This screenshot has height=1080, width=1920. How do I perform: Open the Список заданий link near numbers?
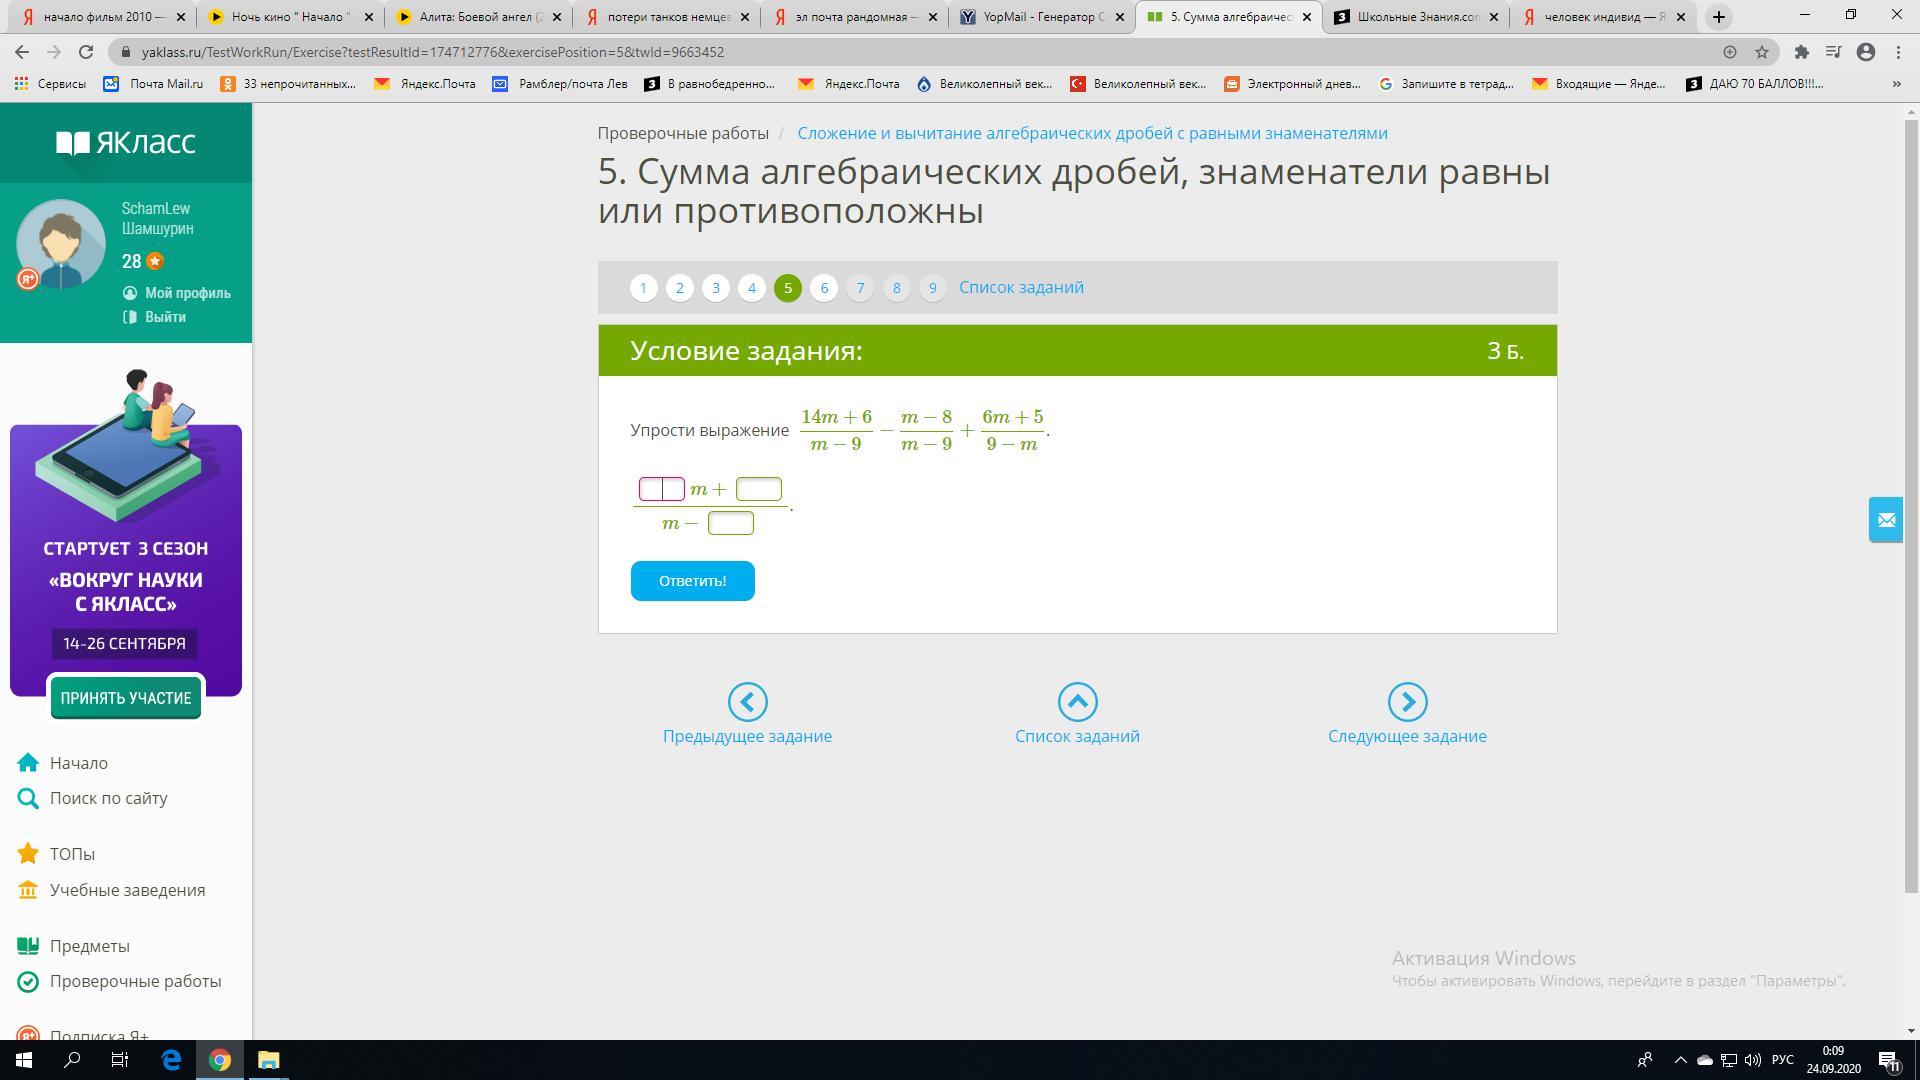1021,287
